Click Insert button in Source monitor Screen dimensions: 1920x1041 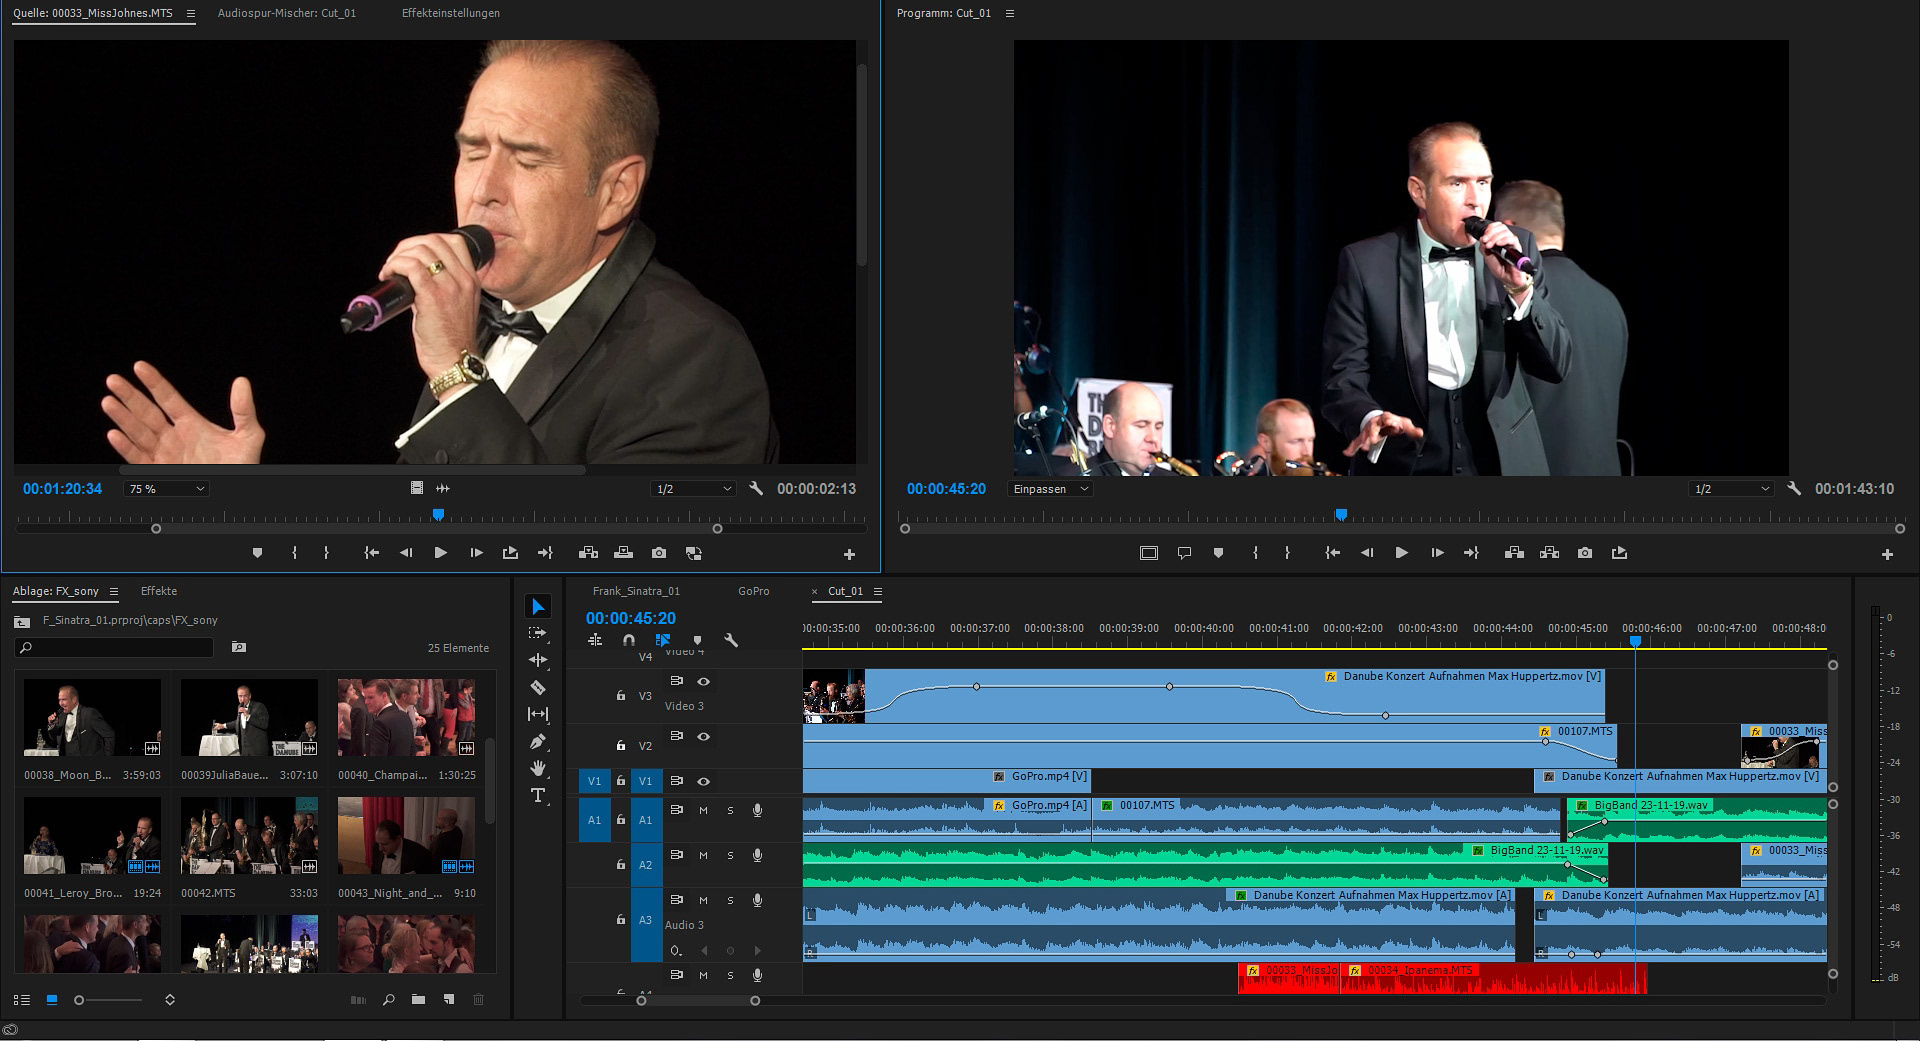[x=588, y=553]
